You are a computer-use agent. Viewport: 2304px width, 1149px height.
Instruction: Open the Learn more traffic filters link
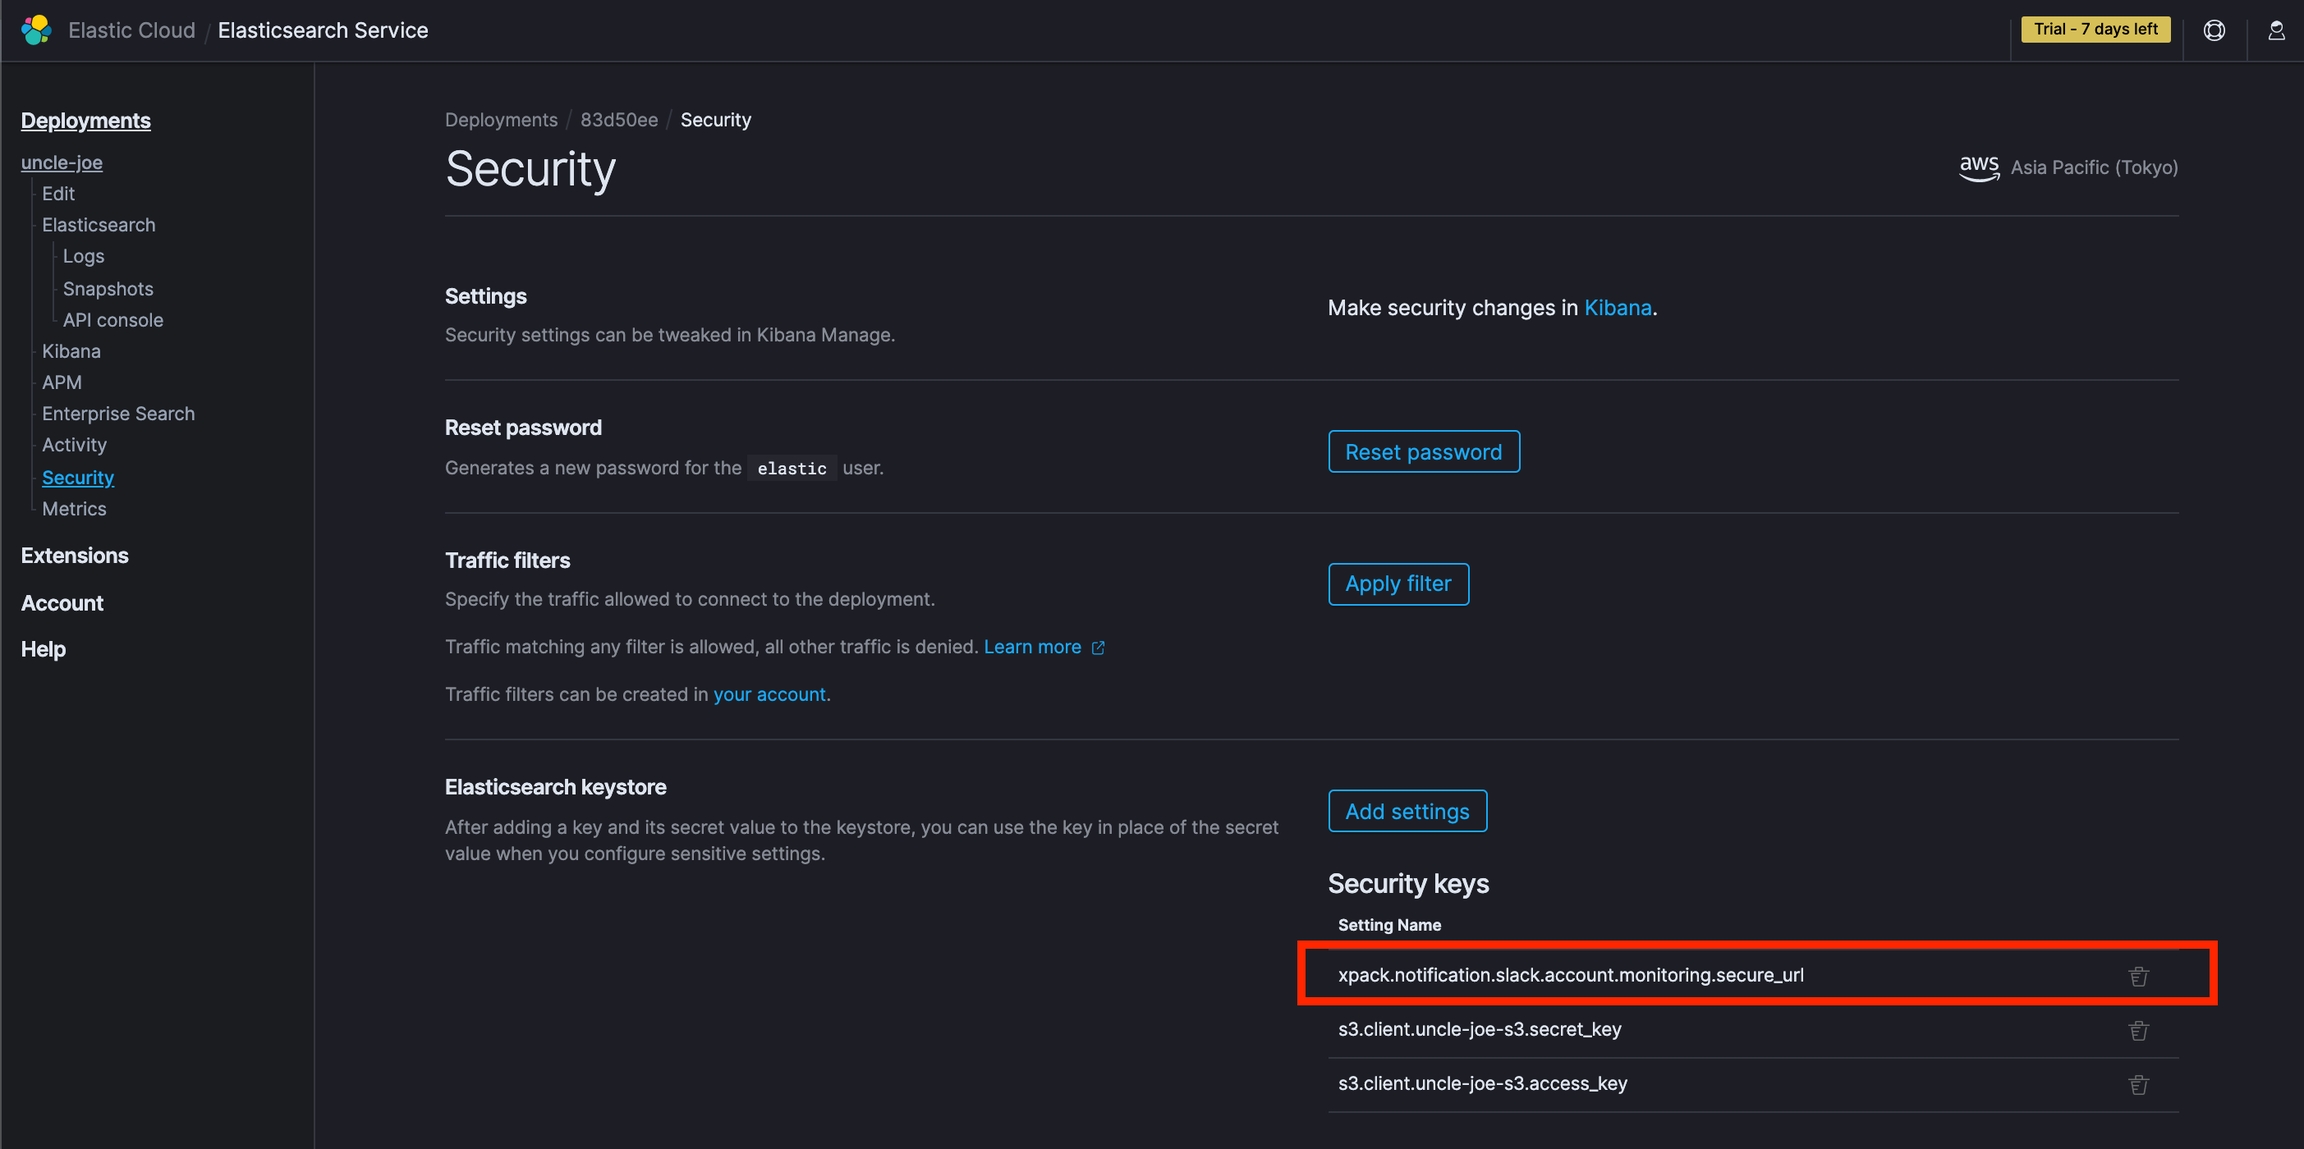pyautogui.click(x=1032, y=647)
